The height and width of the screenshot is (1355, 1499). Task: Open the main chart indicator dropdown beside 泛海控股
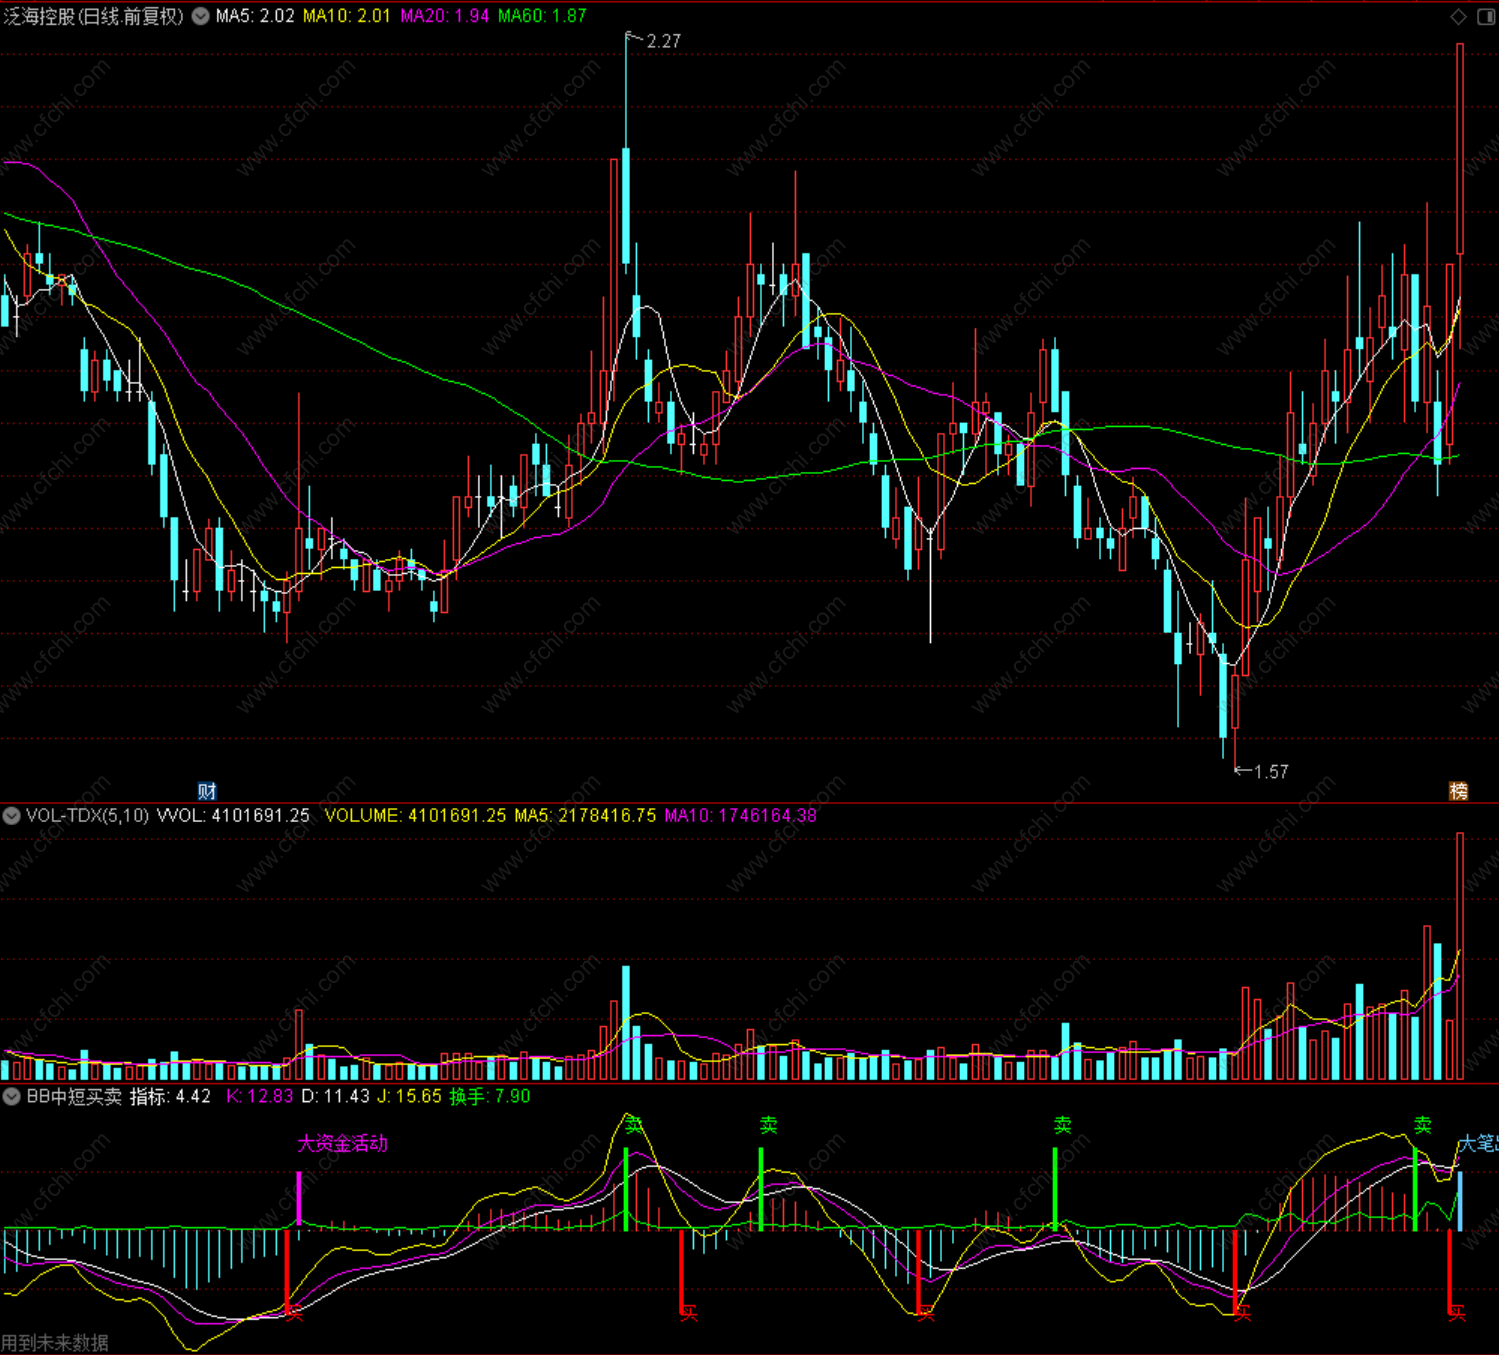[201, 16]
